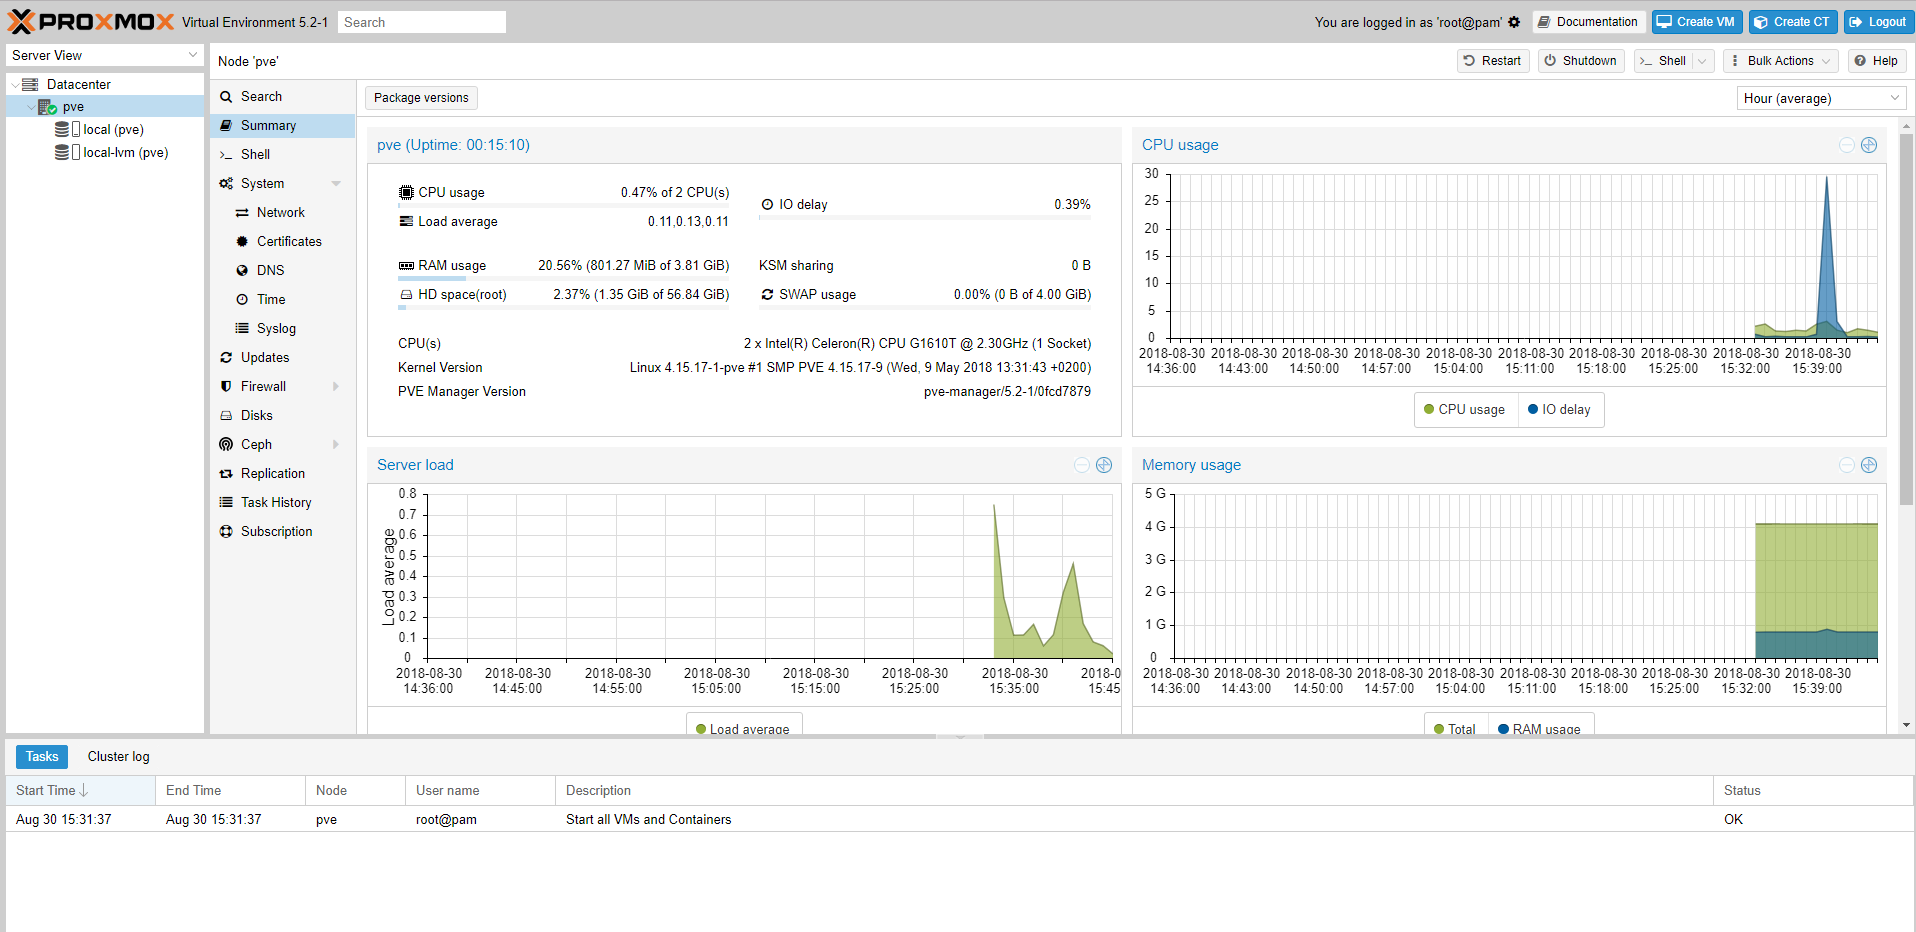The height and width of the screenshot is (932, 1916).
Task: Click the summary panel vertical scrollbar
Action: pos(1906,320)
